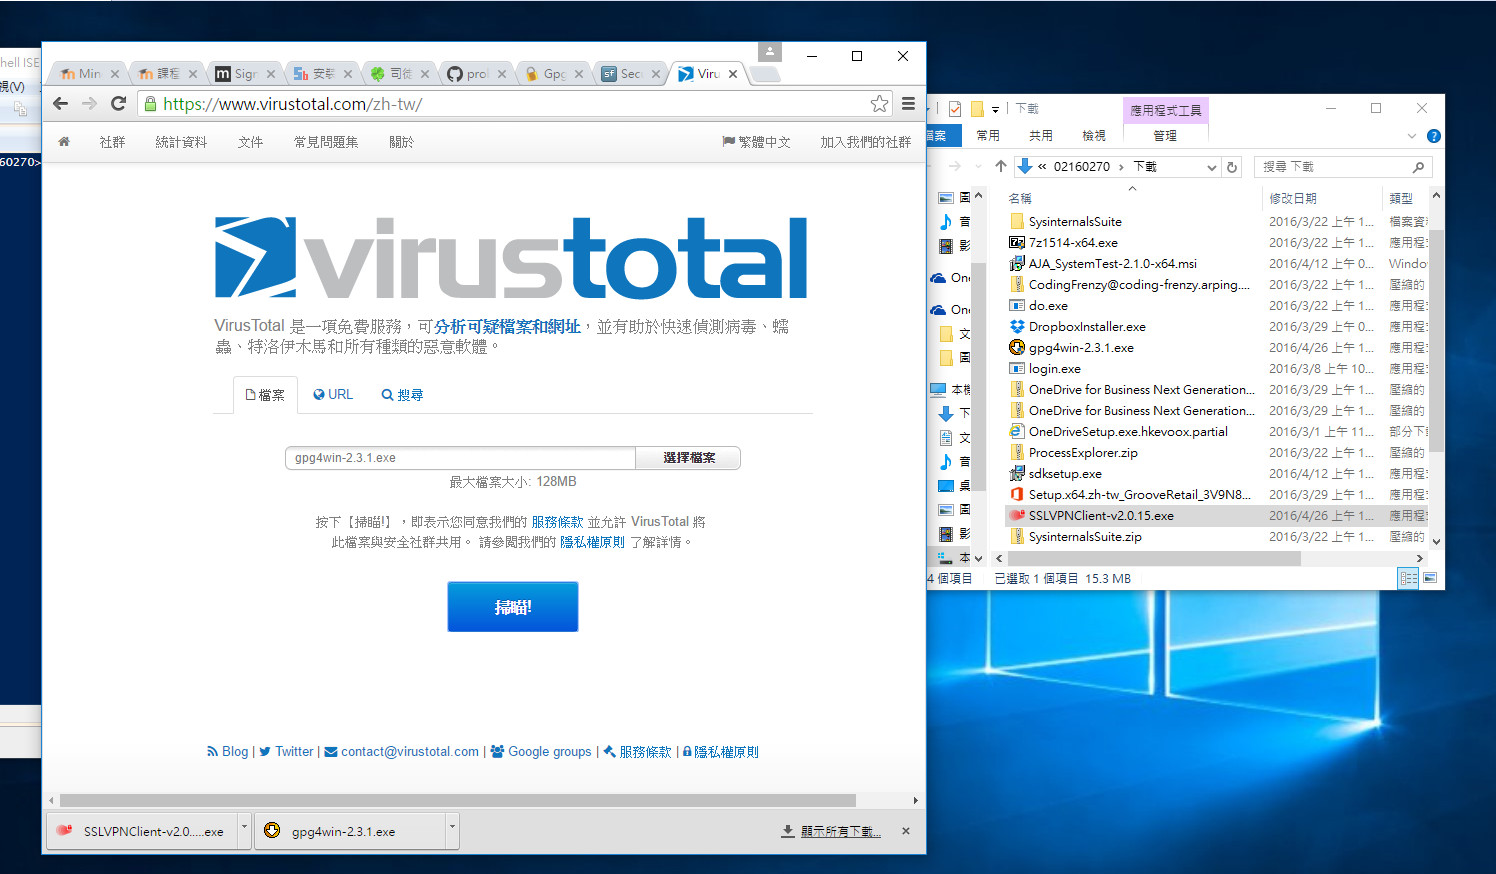Open the Explorer quick access toolbar dropdown

[x=996, y=110]
